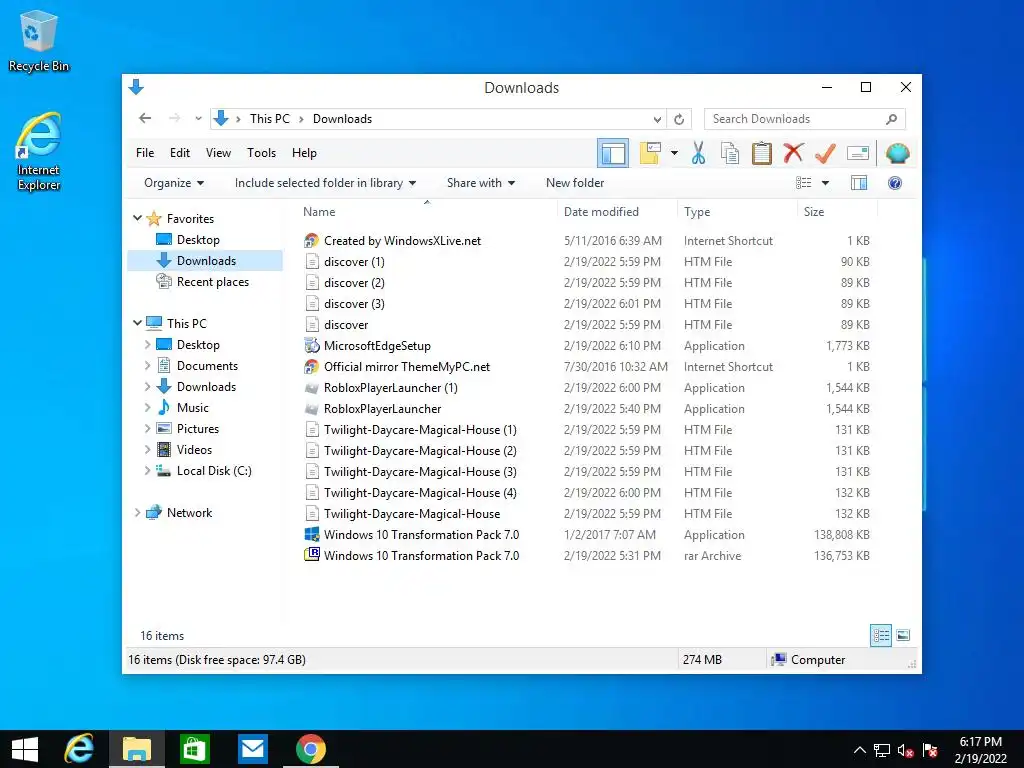
Task: Open the view options dropdown arrow
Action: [x=825, y=184]
